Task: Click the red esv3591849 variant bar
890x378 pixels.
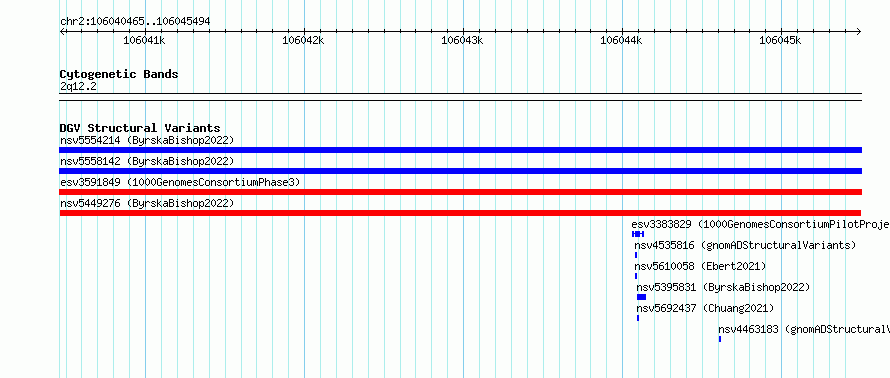Action: [x=460, y=192]
